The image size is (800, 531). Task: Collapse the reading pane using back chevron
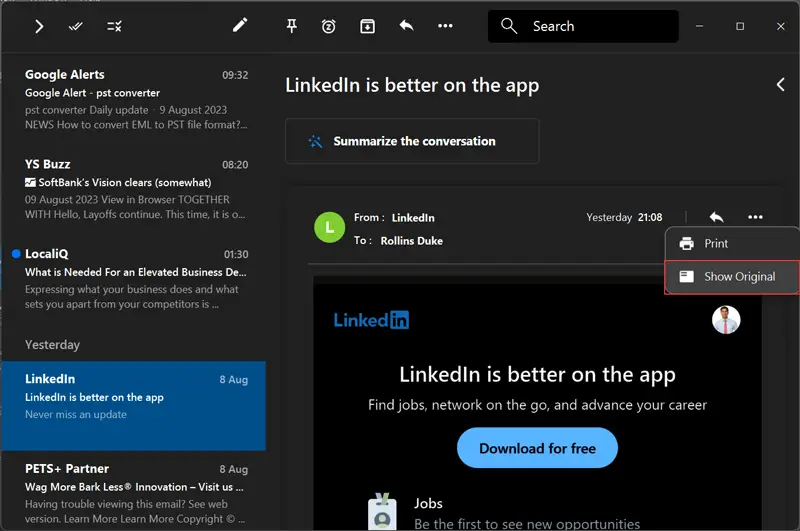click(x=780, y=85)
